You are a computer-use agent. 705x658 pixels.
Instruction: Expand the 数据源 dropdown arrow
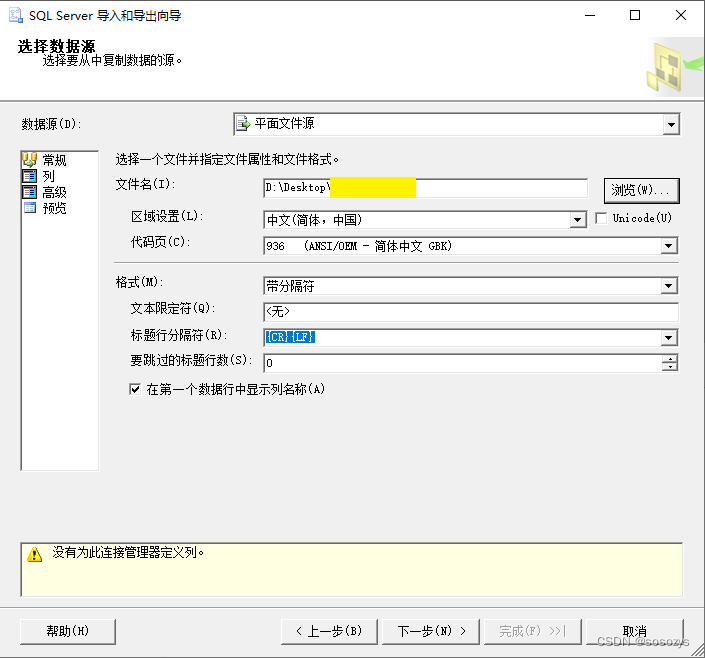pos(671,124)
